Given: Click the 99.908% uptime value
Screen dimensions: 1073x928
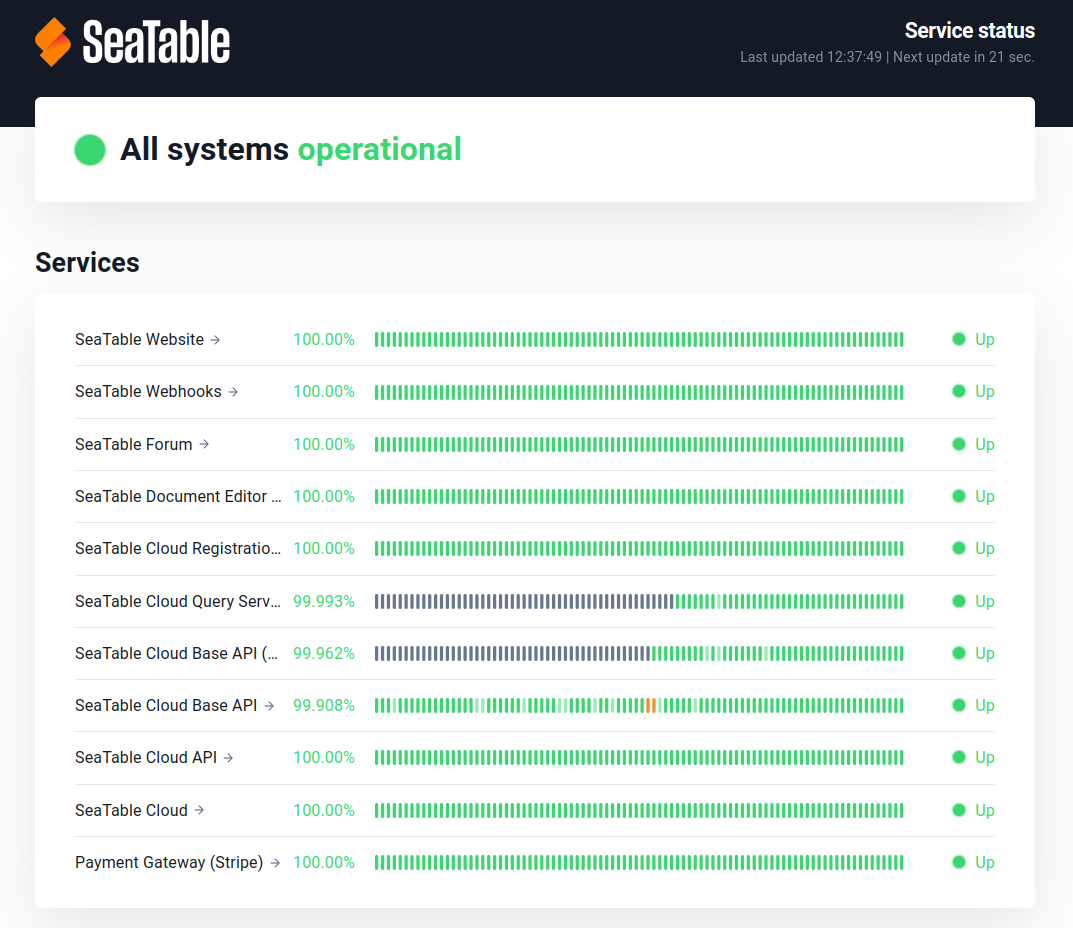Looking at the screenshot, I should pos(324,705).
